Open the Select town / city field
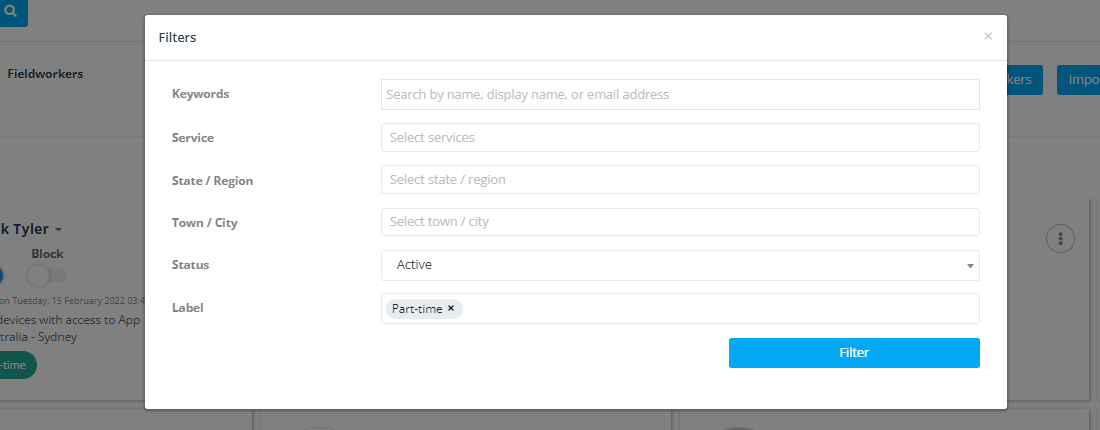This screenshot has width=1100, height=430. (x=680, y=222)
